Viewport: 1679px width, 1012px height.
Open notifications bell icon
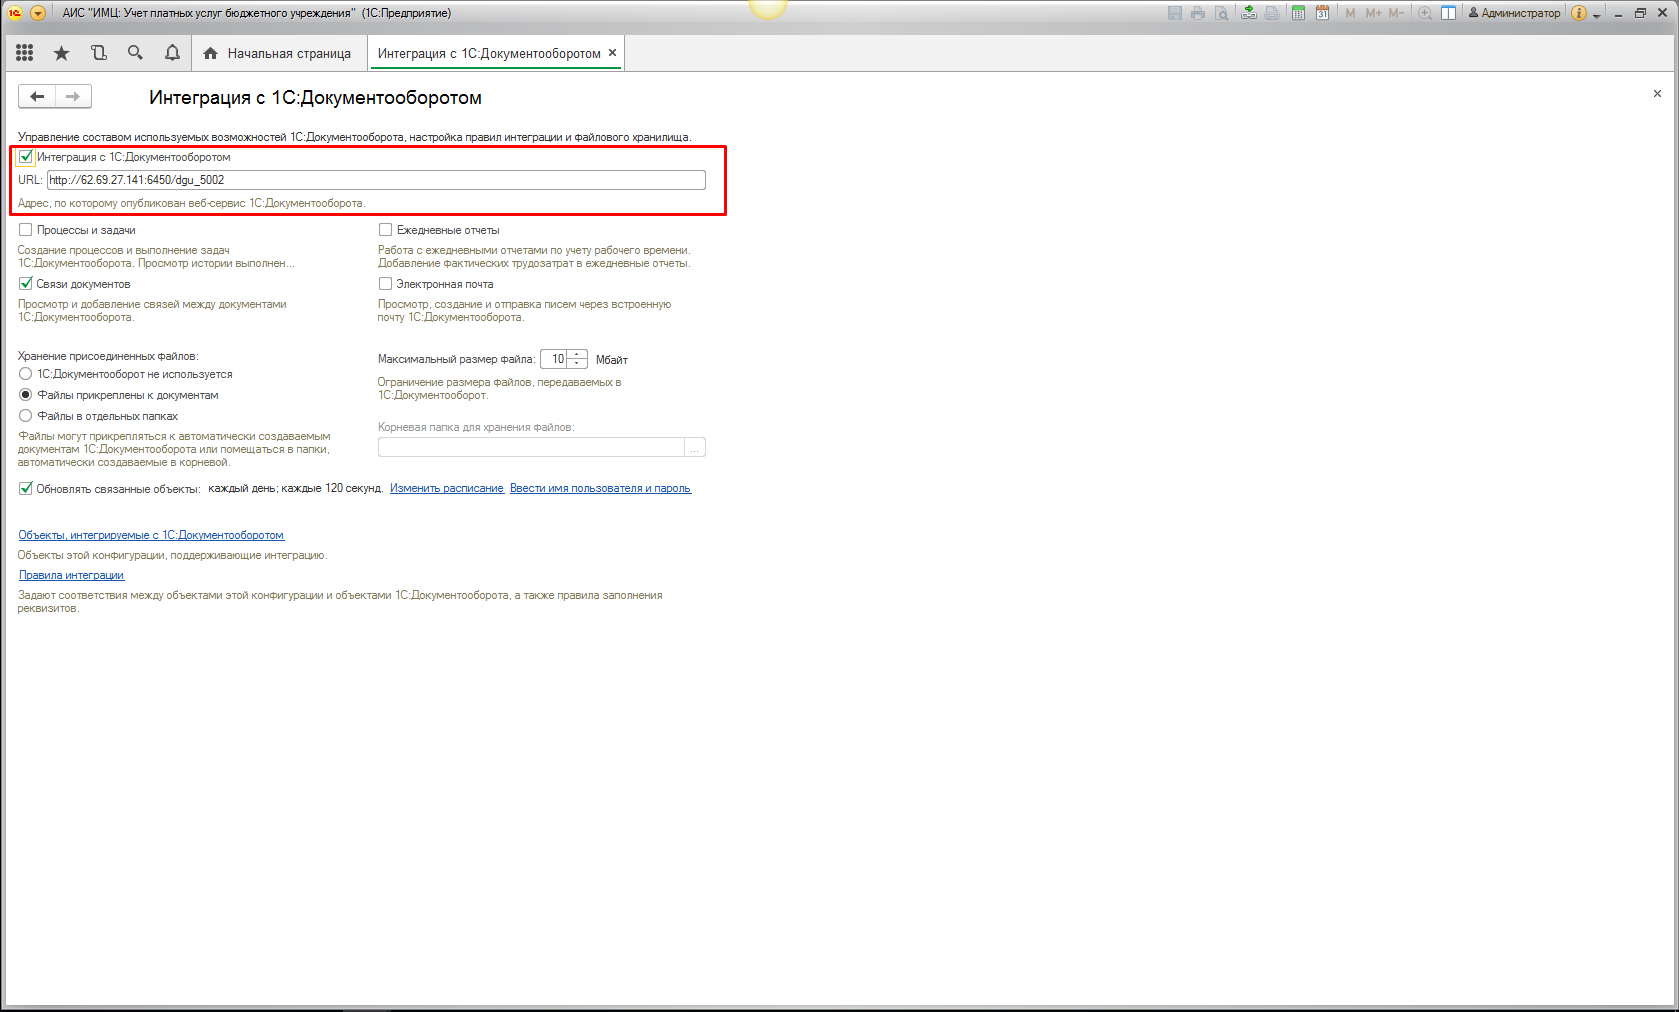pyautogui.click(x=172, y=53)
